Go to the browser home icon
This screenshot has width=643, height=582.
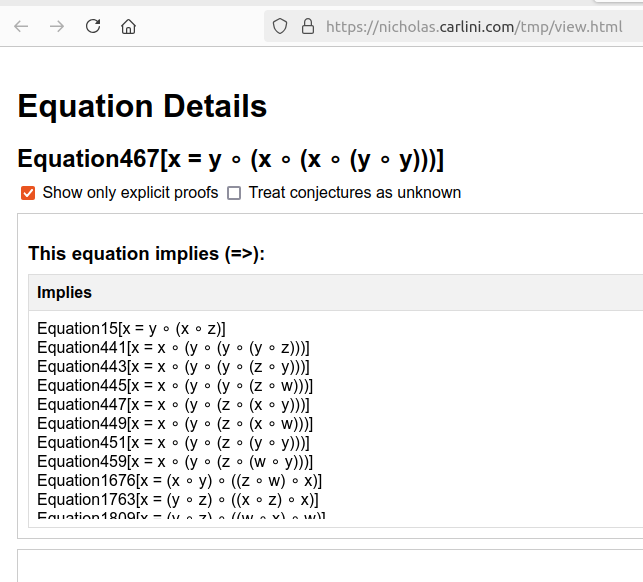(128, 27)
